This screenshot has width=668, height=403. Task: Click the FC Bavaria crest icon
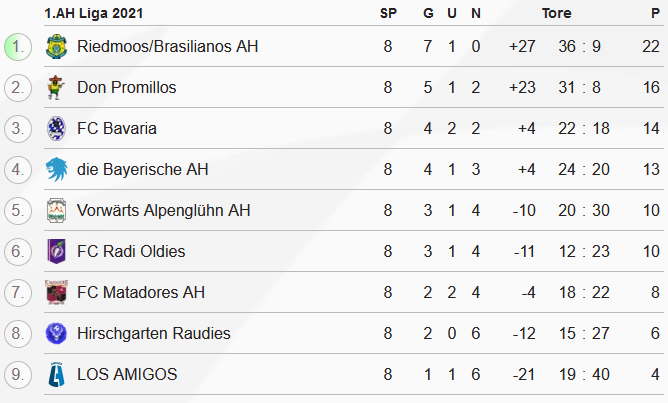coord(56,129)
